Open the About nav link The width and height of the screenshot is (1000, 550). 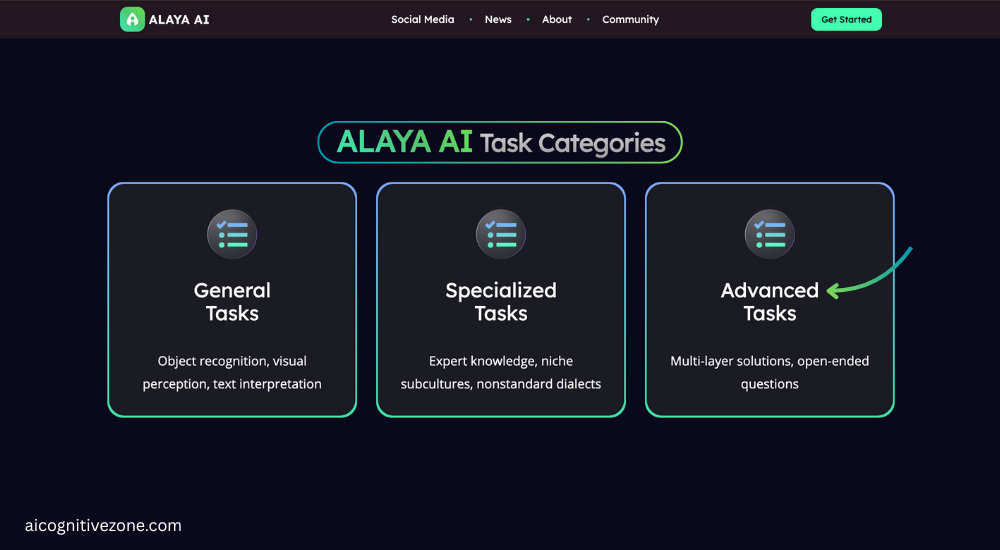557,20
